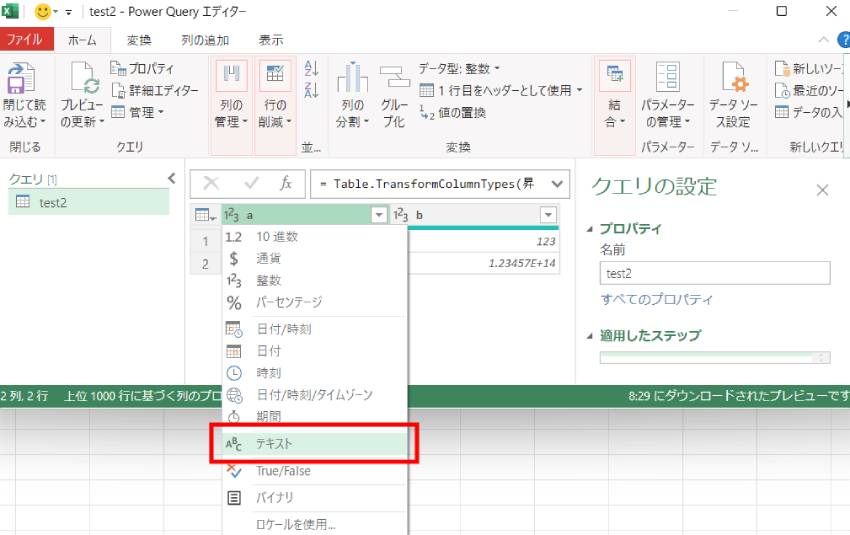Open the 詳細エディター advanced editor

pos(155,90)
